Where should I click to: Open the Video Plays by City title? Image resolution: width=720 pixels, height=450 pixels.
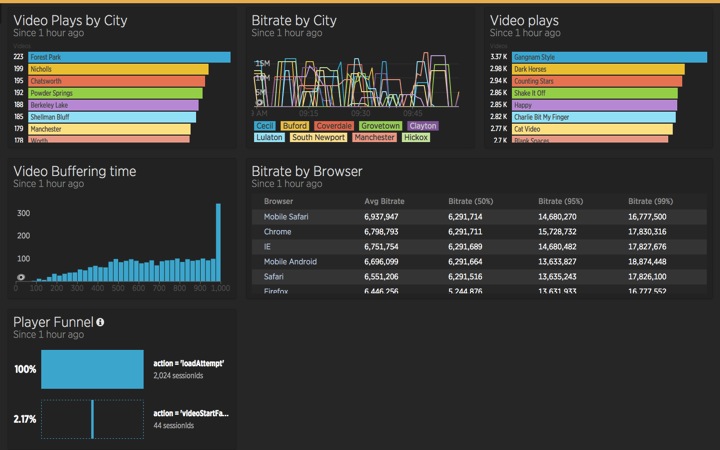(x=70, y=21)
